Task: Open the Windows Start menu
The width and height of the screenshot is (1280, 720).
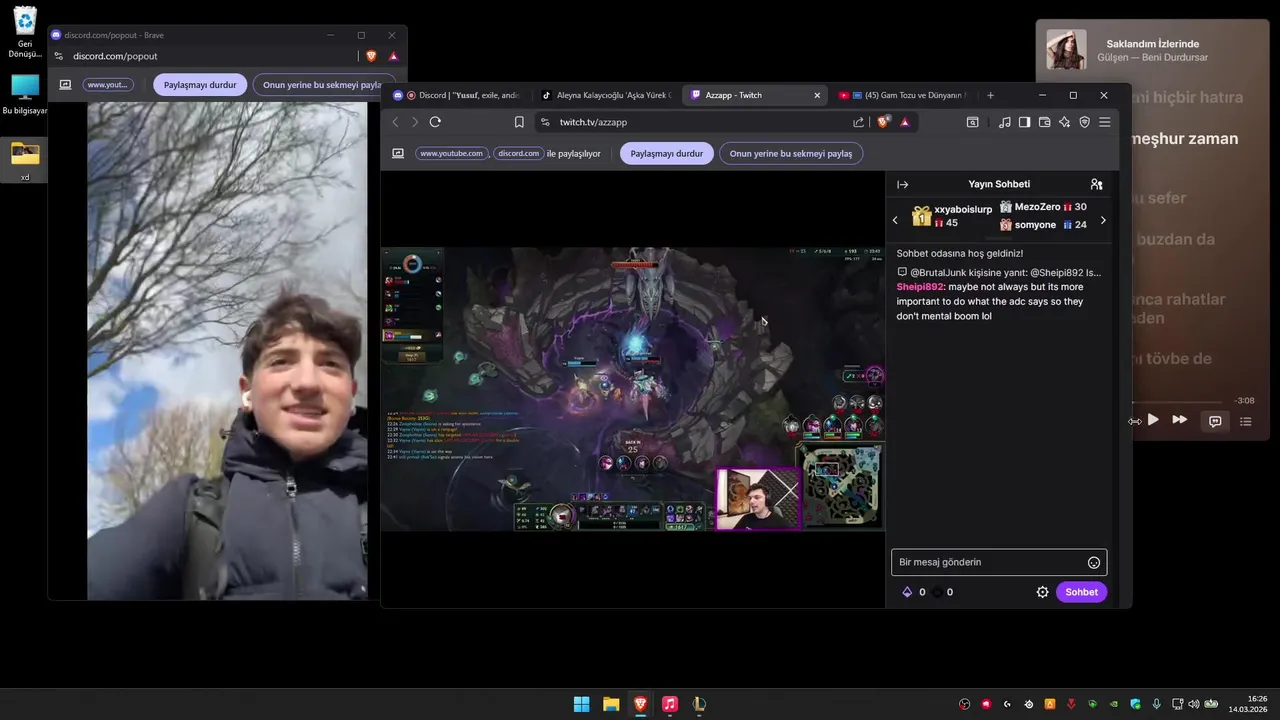Action: [x=581, y=704]
